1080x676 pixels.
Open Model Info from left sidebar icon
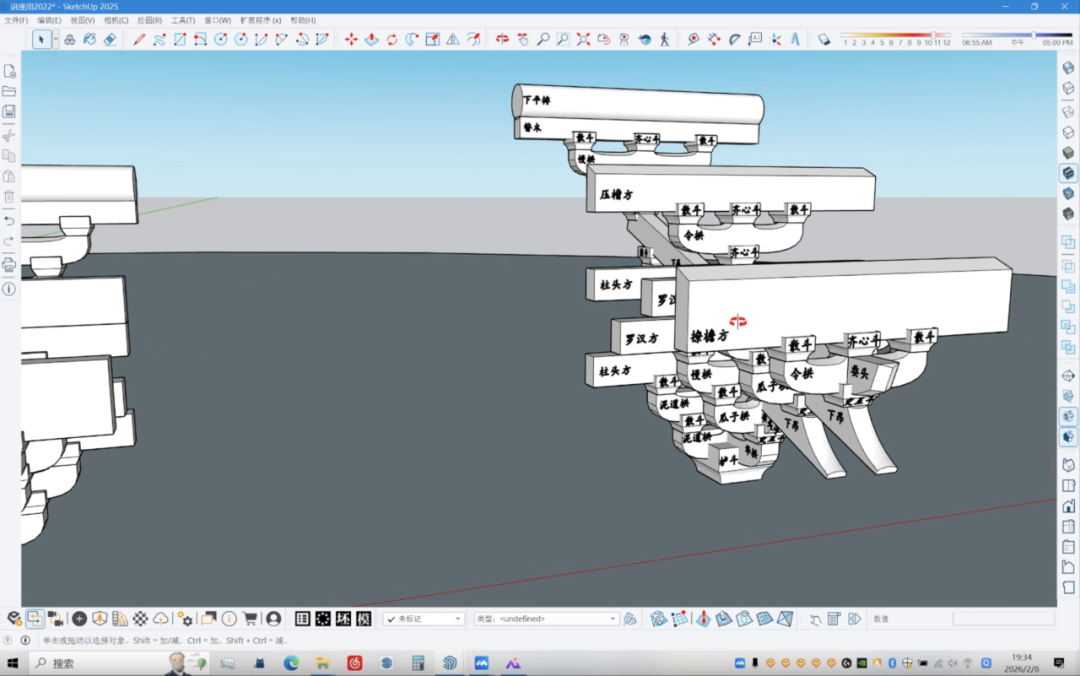click(9, 289)
